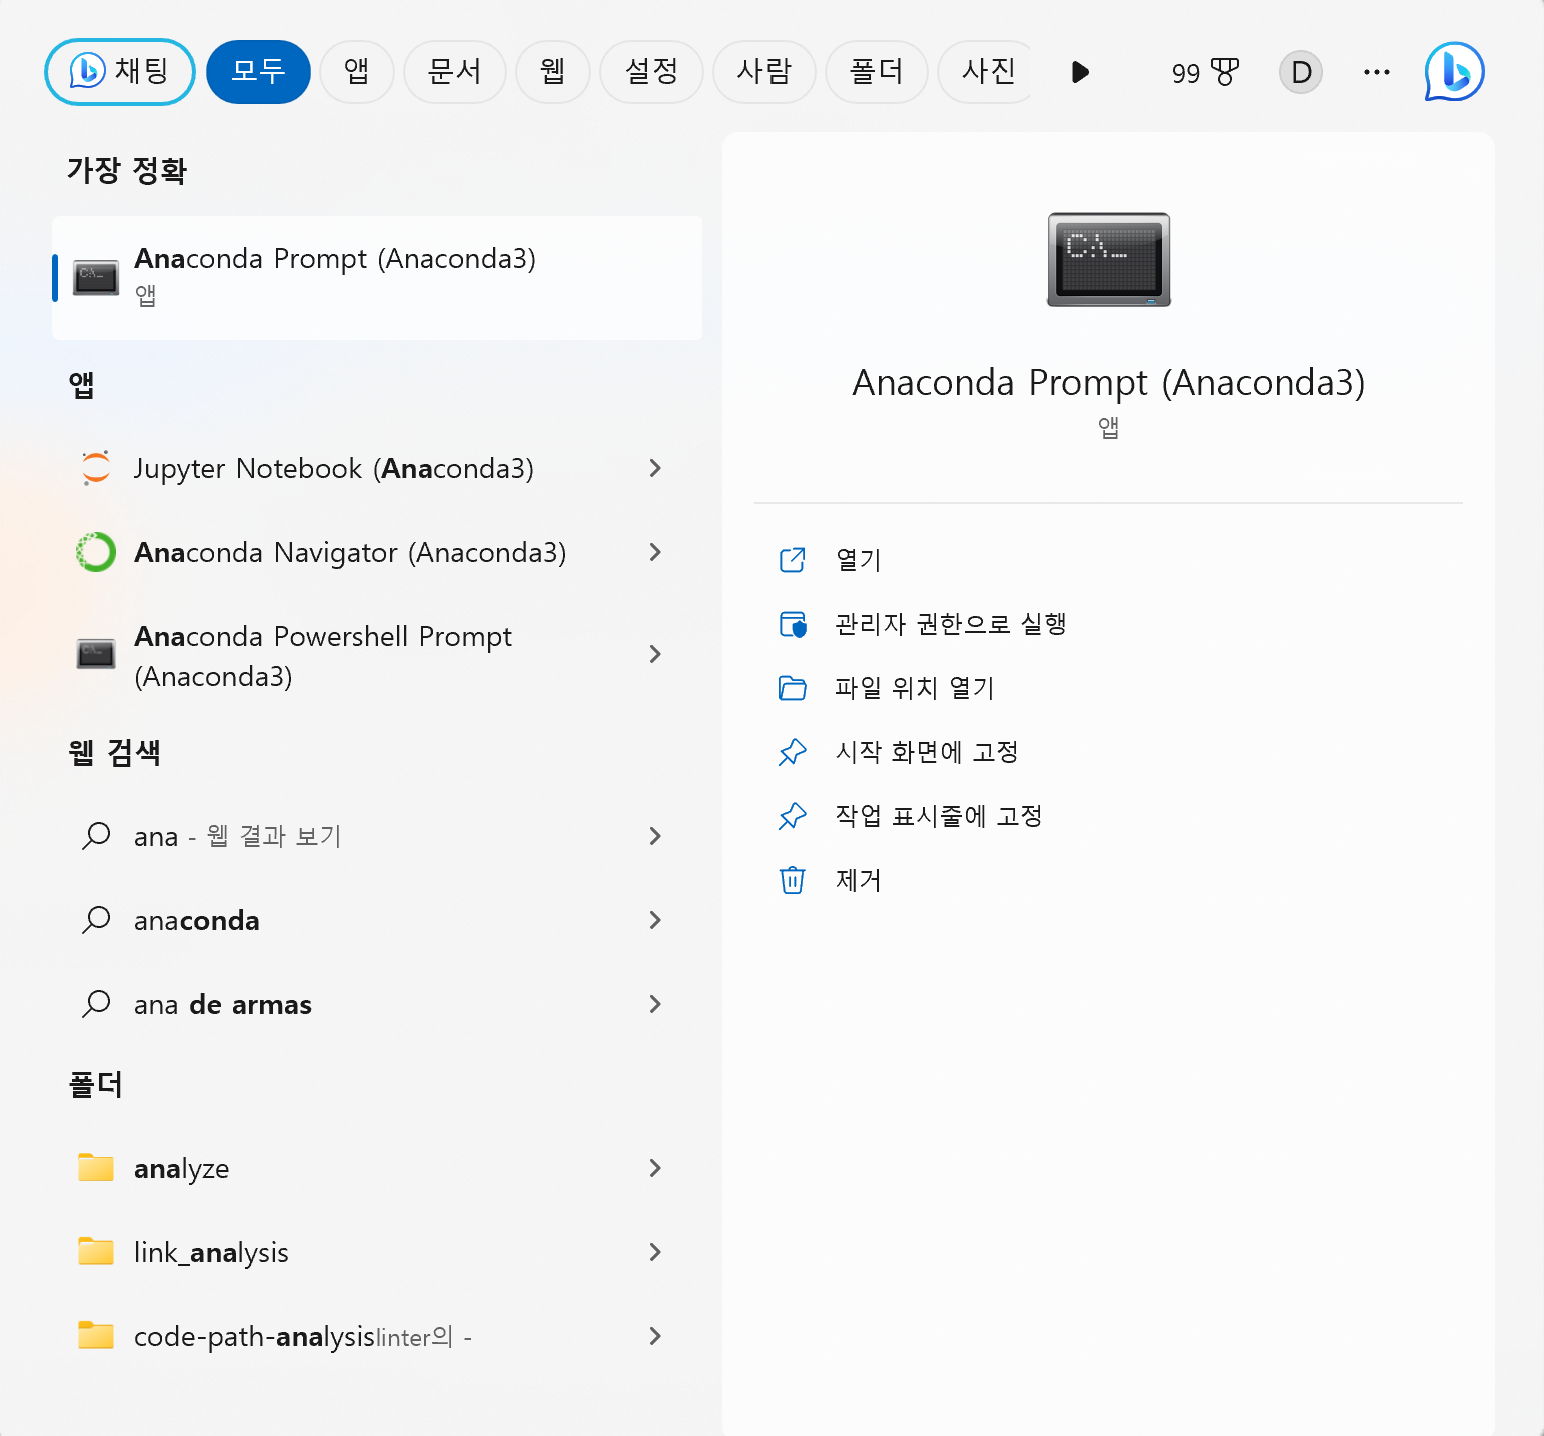Click the admin shield icon
The image size is (1544, 1436).
(792, 624)
